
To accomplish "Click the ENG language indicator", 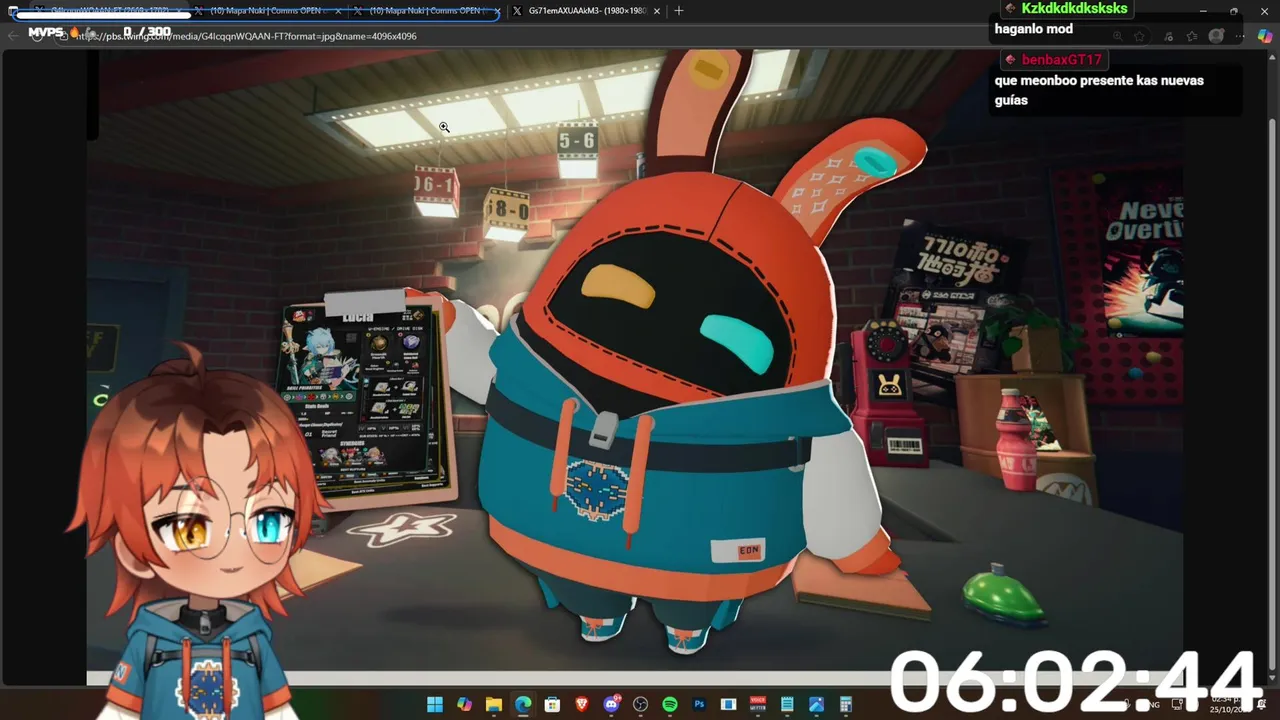I will (1152, 705).
